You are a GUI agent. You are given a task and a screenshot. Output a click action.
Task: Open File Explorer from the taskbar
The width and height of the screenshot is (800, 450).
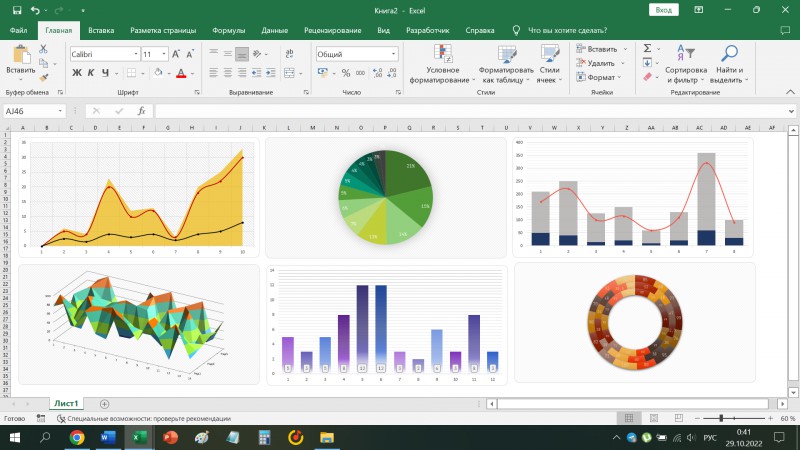[x=327, y=437]
